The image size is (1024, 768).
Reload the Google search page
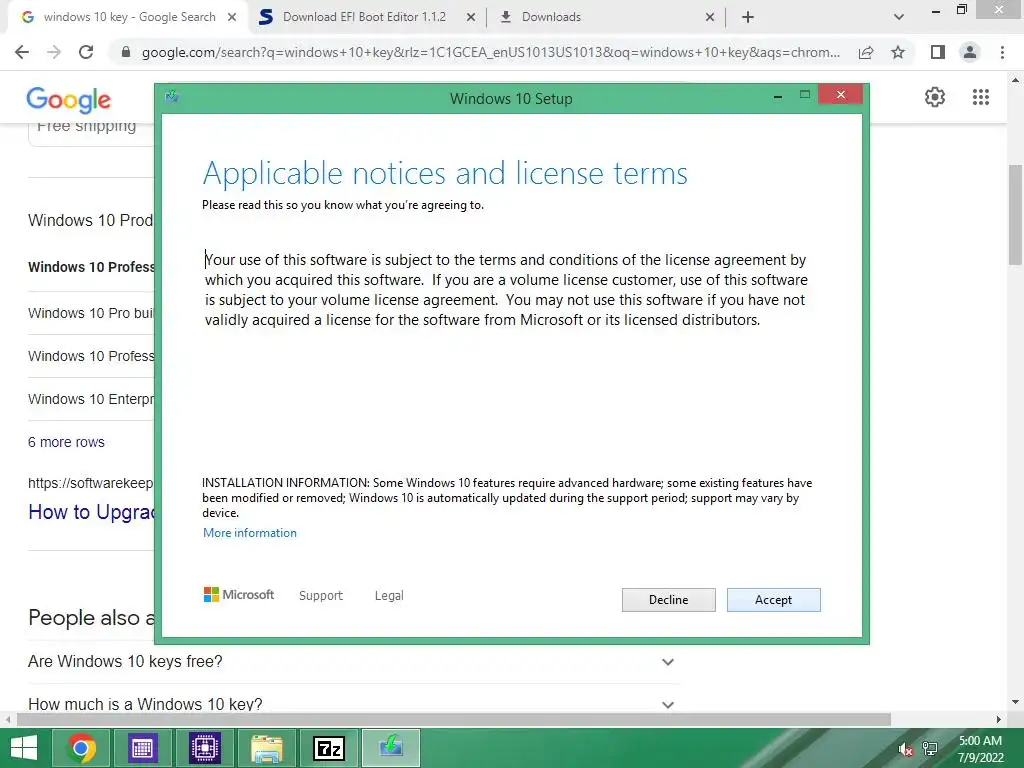[86, 52]
